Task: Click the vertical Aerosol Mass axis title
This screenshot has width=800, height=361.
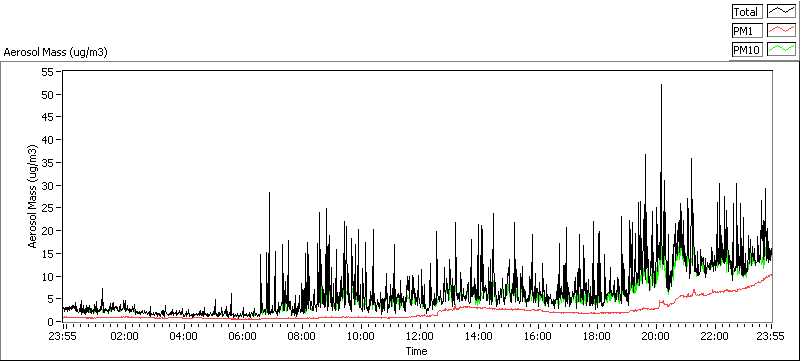Action: (x=33, y=196)
